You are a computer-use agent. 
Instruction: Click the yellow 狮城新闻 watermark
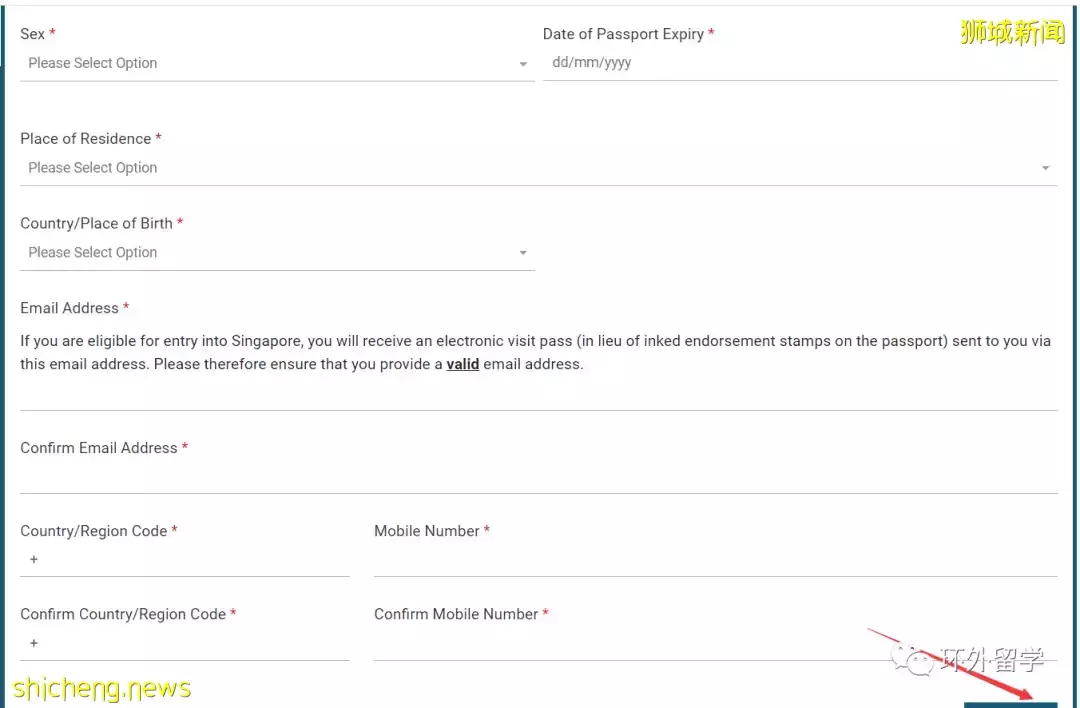1012,32
